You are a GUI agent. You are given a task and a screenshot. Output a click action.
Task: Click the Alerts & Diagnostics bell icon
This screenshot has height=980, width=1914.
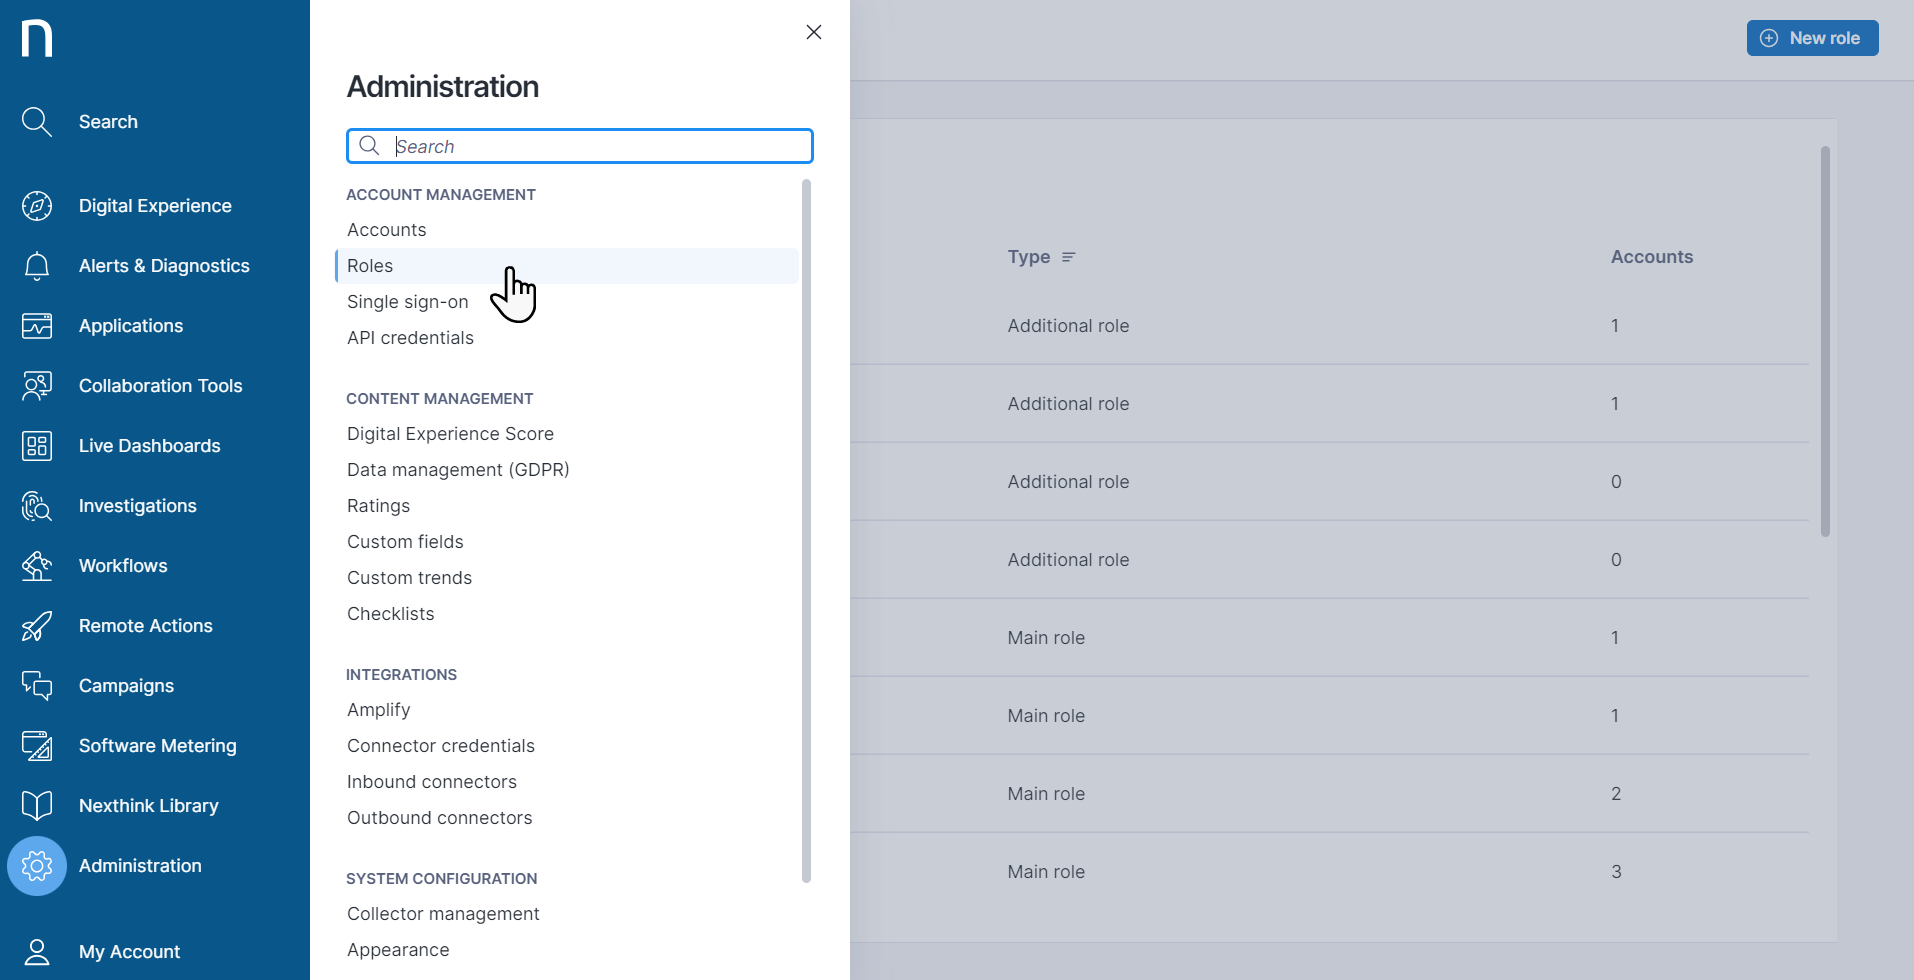[x=36, y=265]
